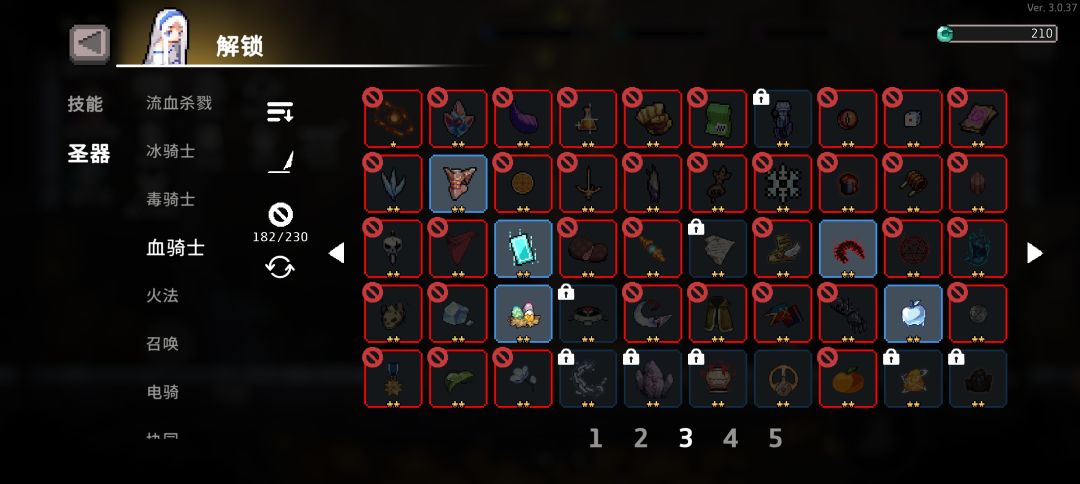Image resolution: width=1080 pixels, height=484 pixels.
Task: Toggle the ban-all icon above 182/230
Action: click(280, 215)
